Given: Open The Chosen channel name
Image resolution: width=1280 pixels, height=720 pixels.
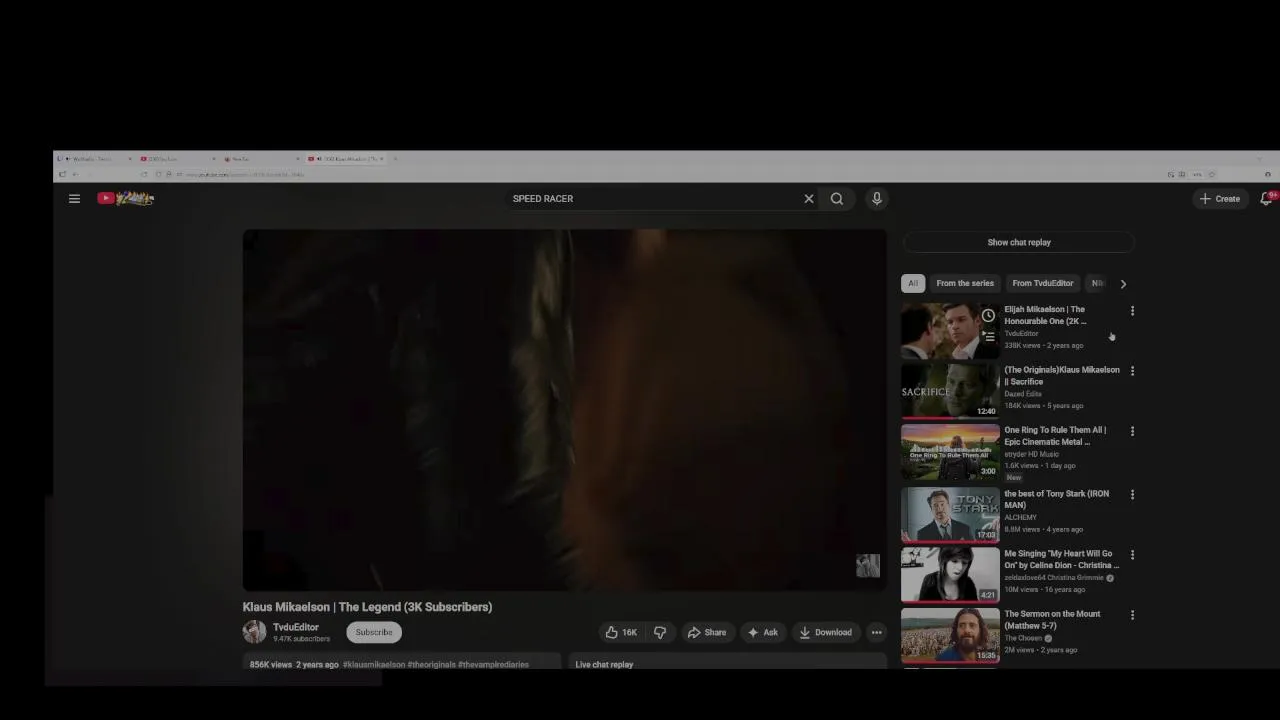Looking at the screenshot, I should pos(1023,638).
